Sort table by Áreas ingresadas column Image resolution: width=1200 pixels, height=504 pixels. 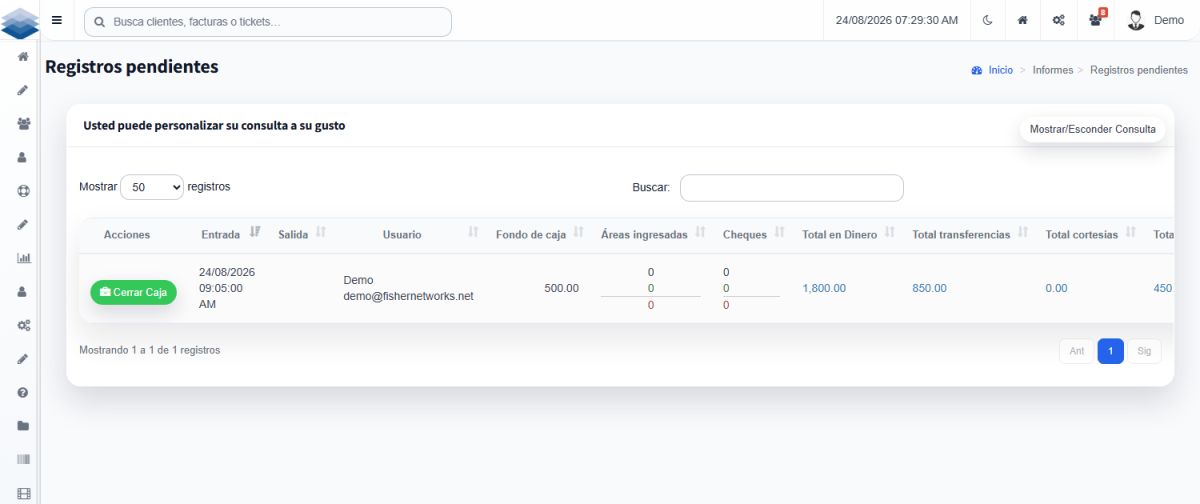[x=652, y=234]
